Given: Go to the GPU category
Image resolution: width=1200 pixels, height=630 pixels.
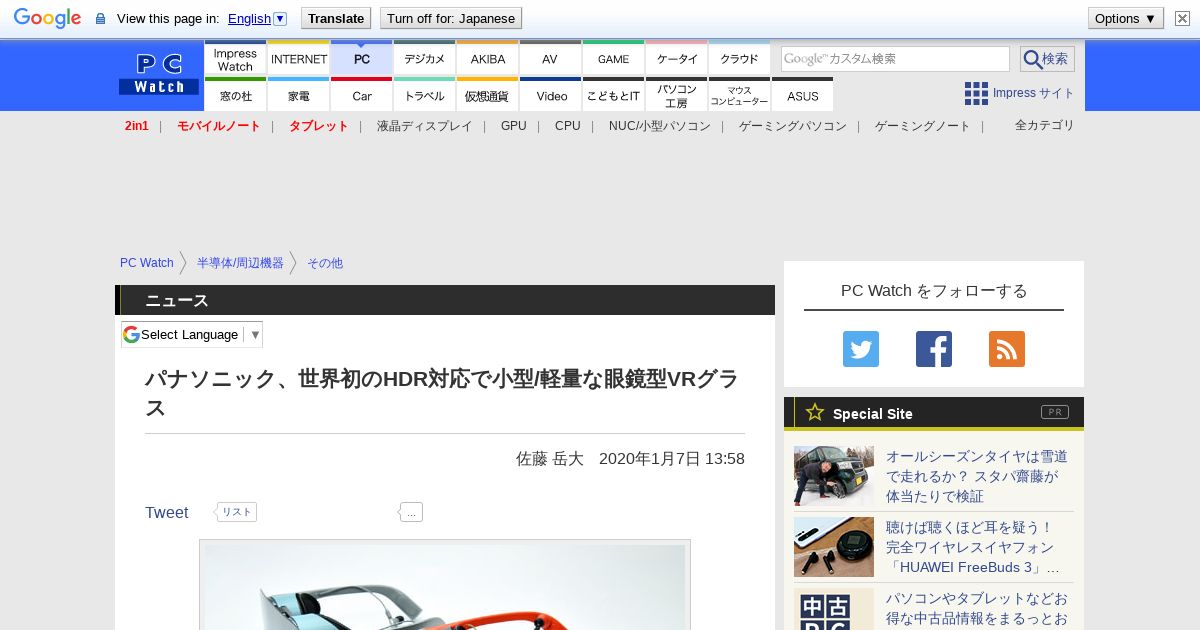Looking at the screenshot, I should [514, 126].
